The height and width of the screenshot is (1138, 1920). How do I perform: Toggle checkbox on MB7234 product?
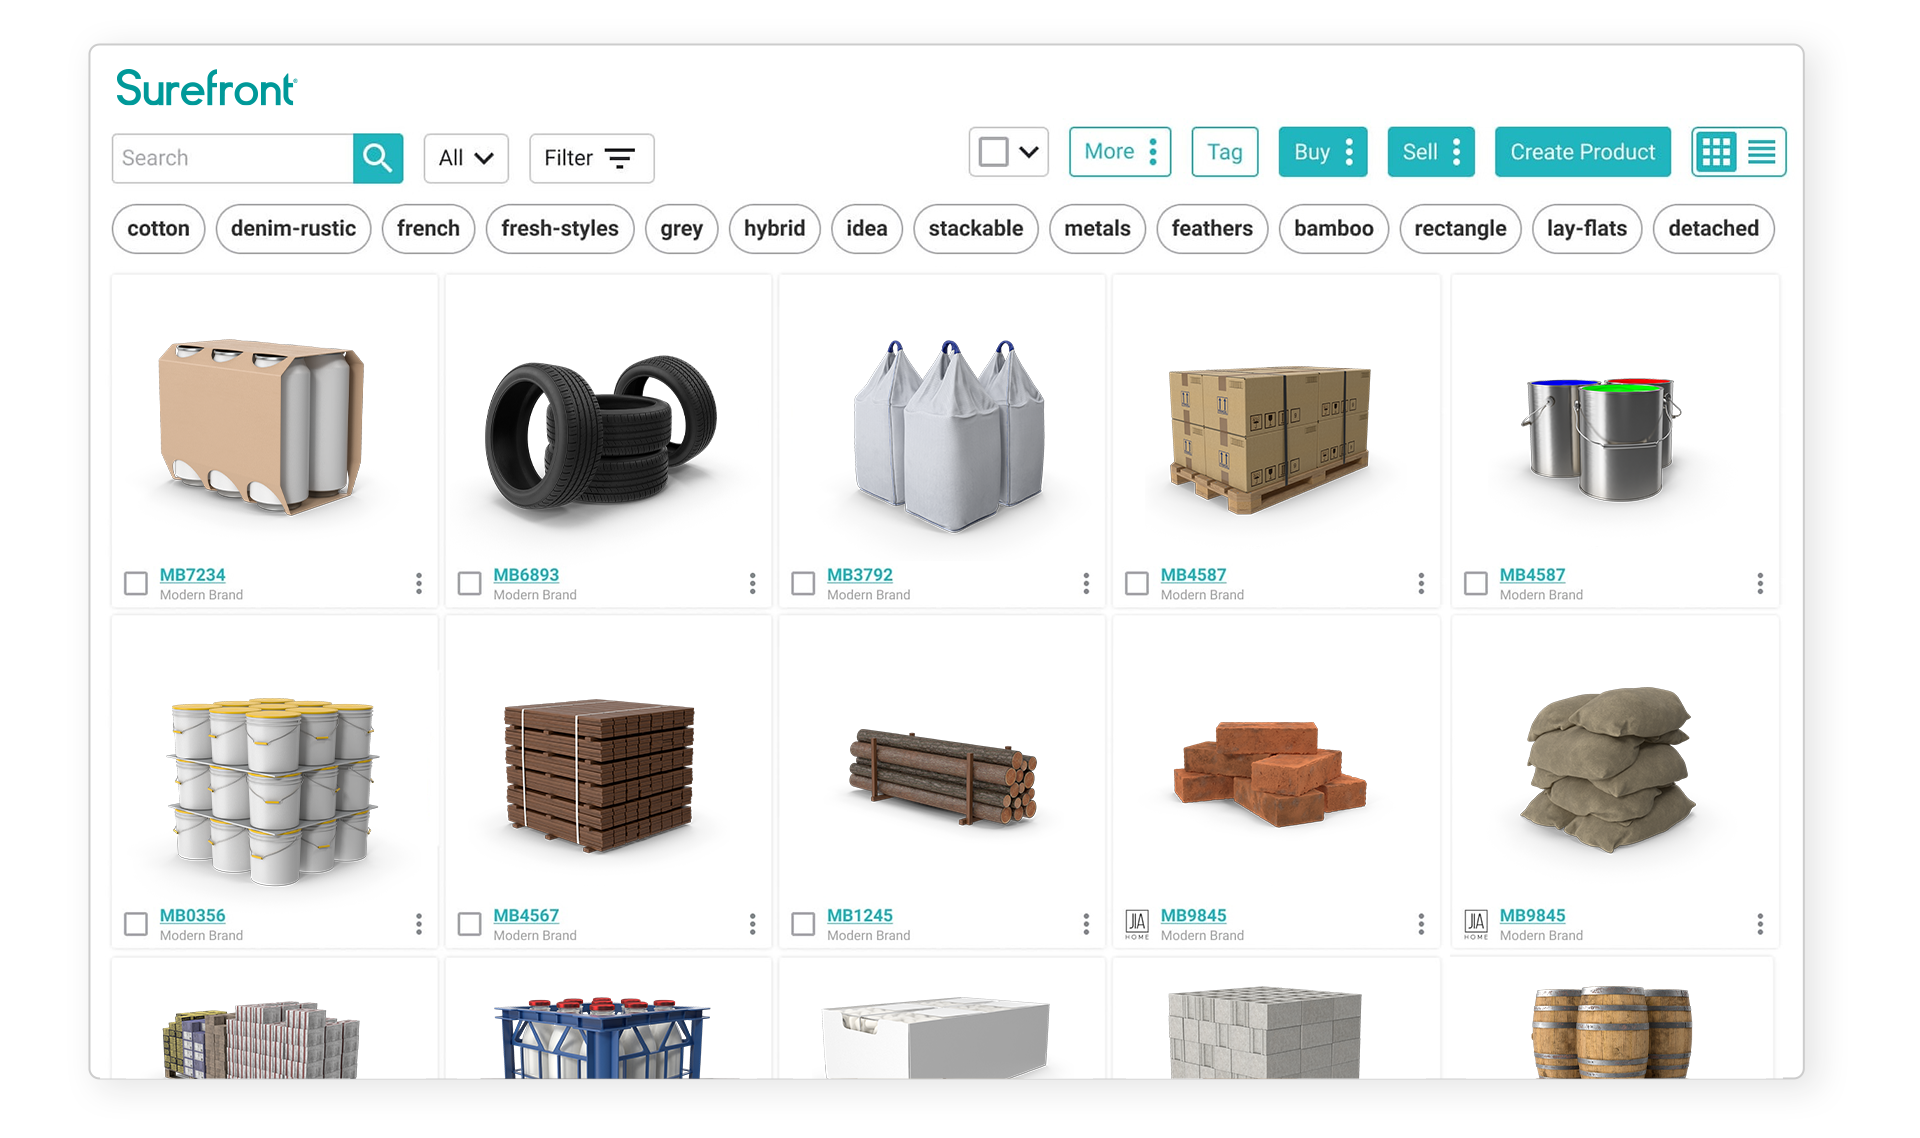pos(135,581)
